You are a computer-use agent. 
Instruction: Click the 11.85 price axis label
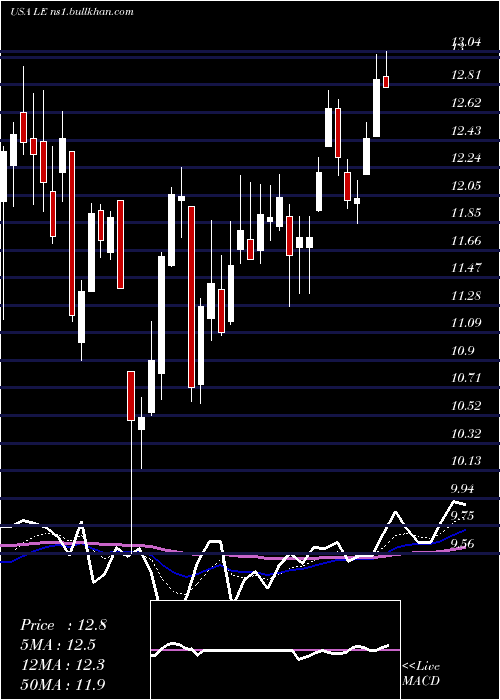pos(466,213)
